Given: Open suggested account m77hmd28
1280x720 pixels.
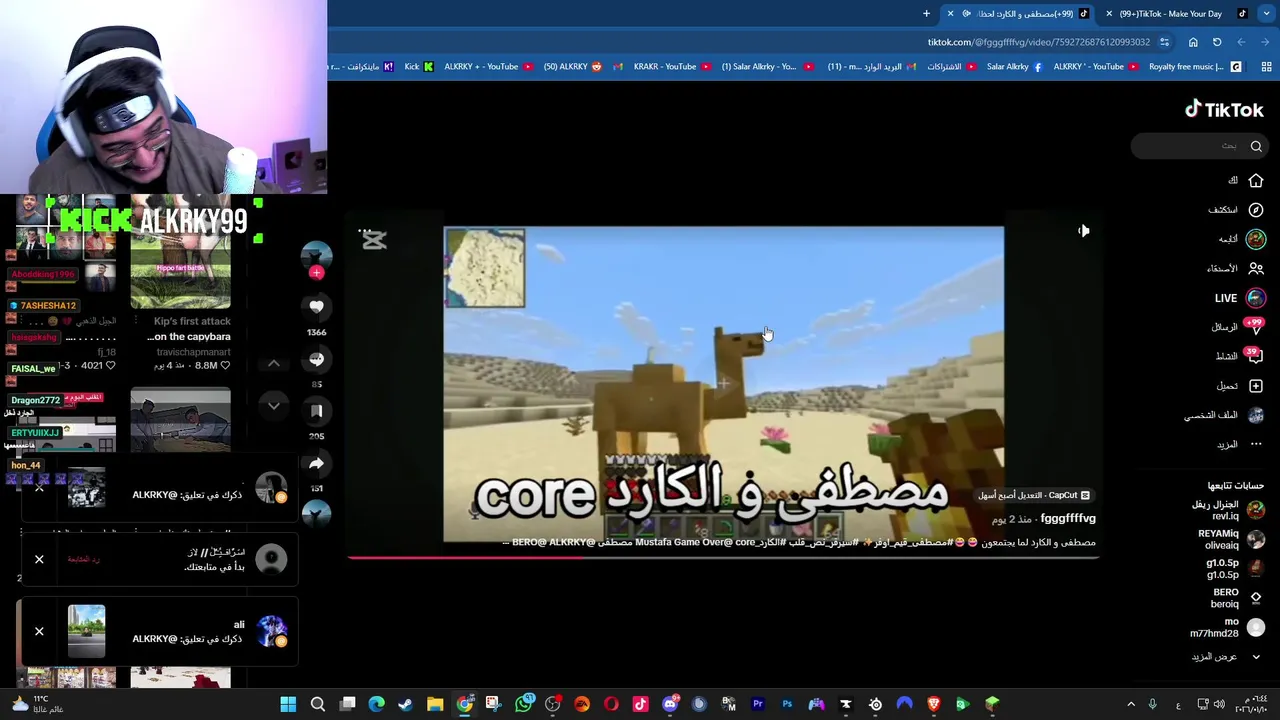Looking at the screenshot, I should click(x=1226, y=627).
